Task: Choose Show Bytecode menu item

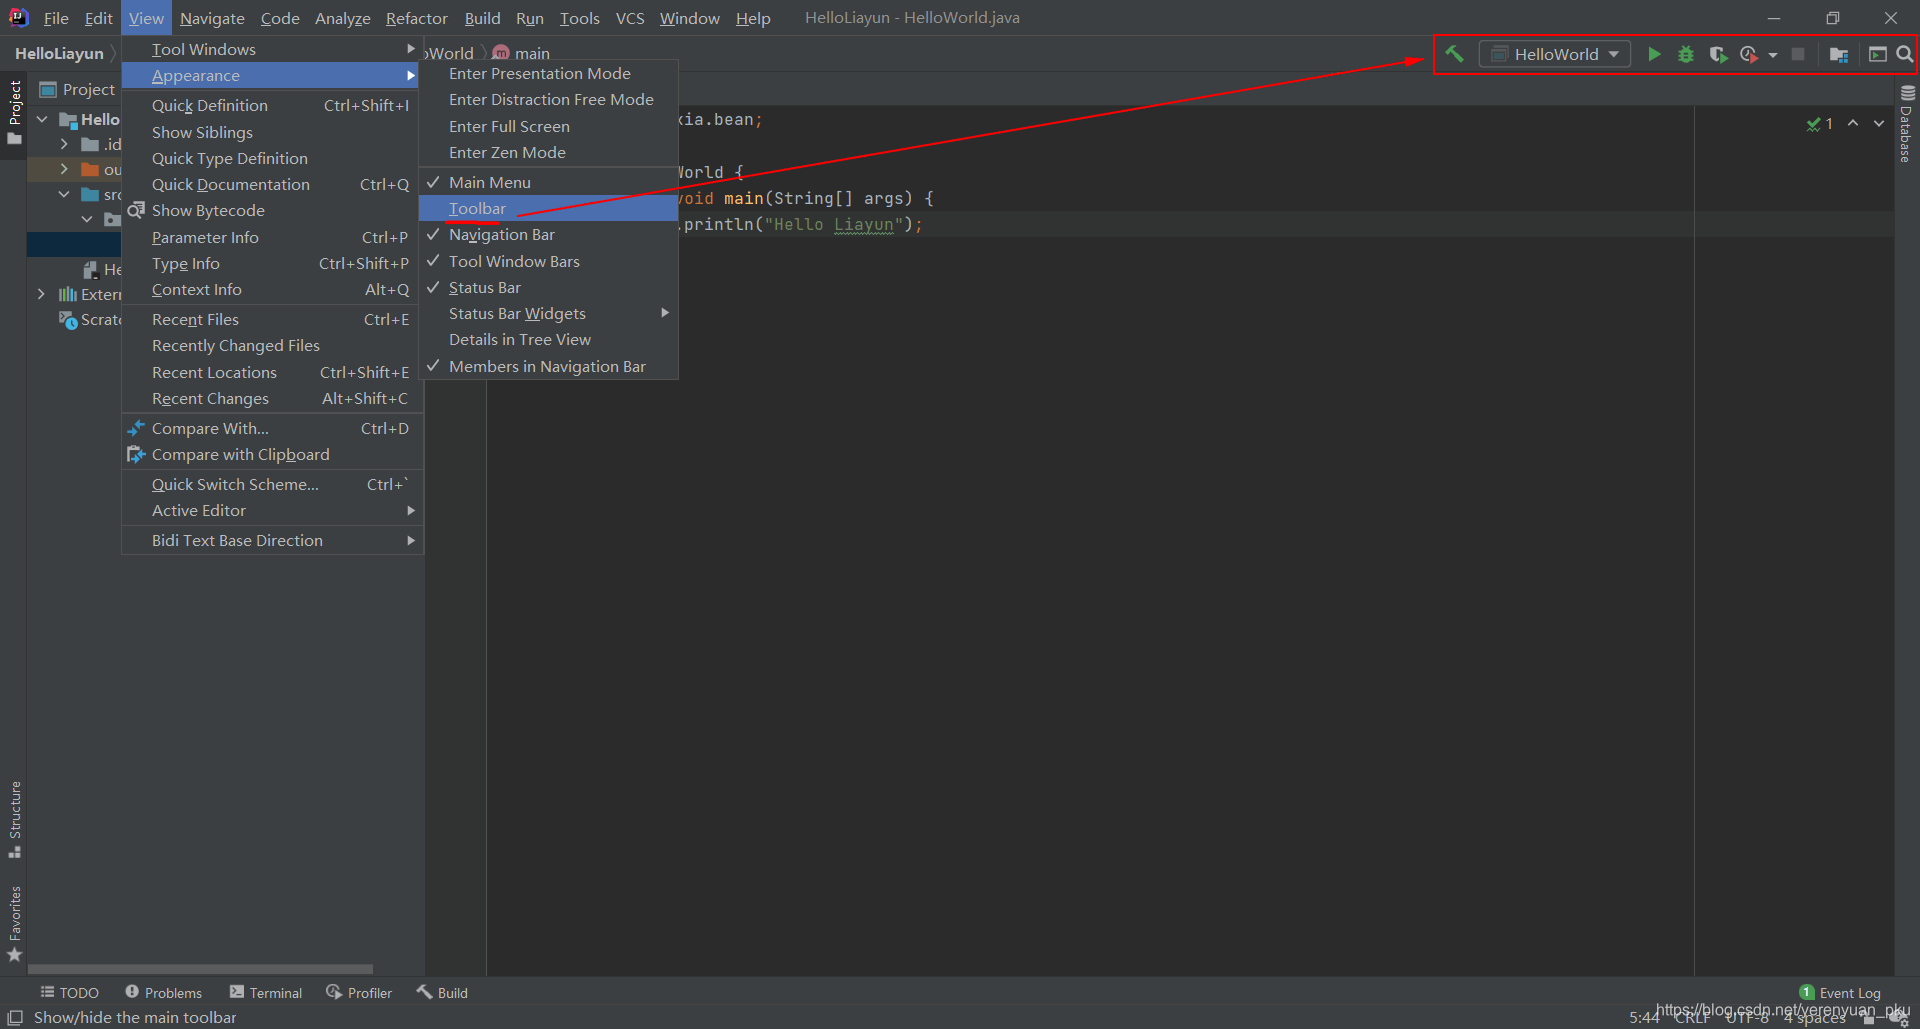Action: 272,210
